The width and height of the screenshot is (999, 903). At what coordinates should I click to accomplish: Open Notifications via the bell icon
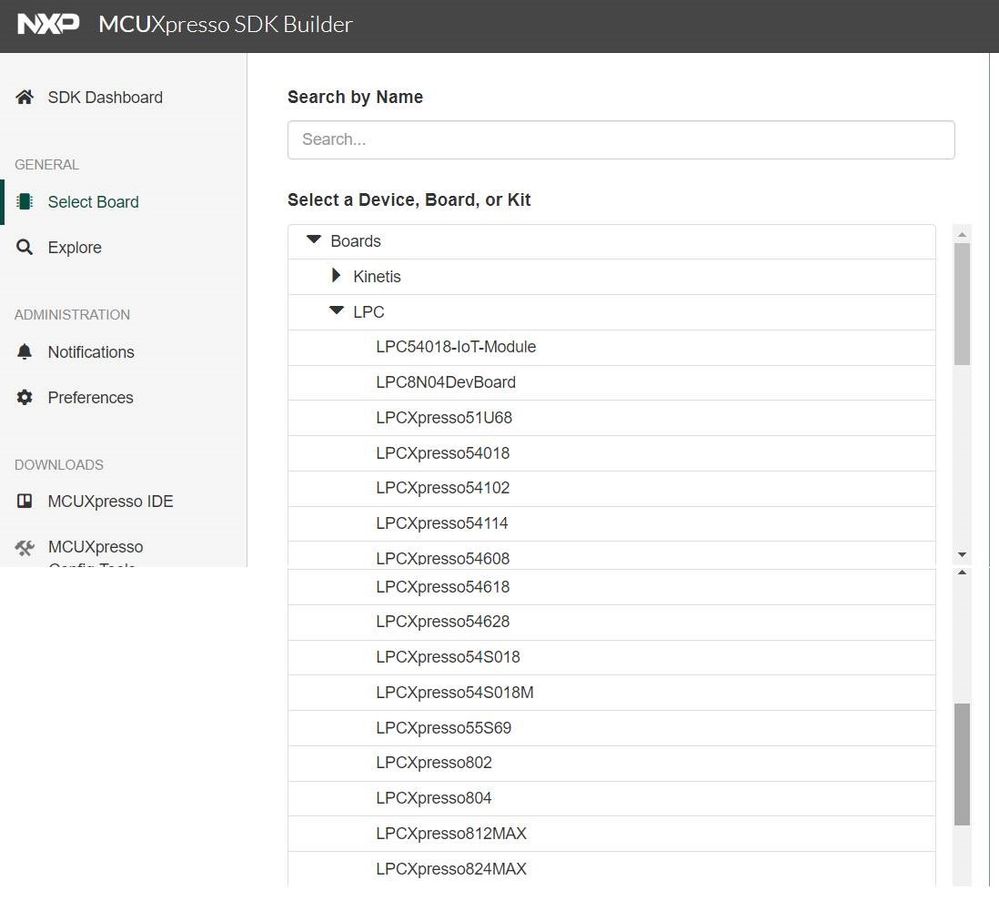[24, 352]
